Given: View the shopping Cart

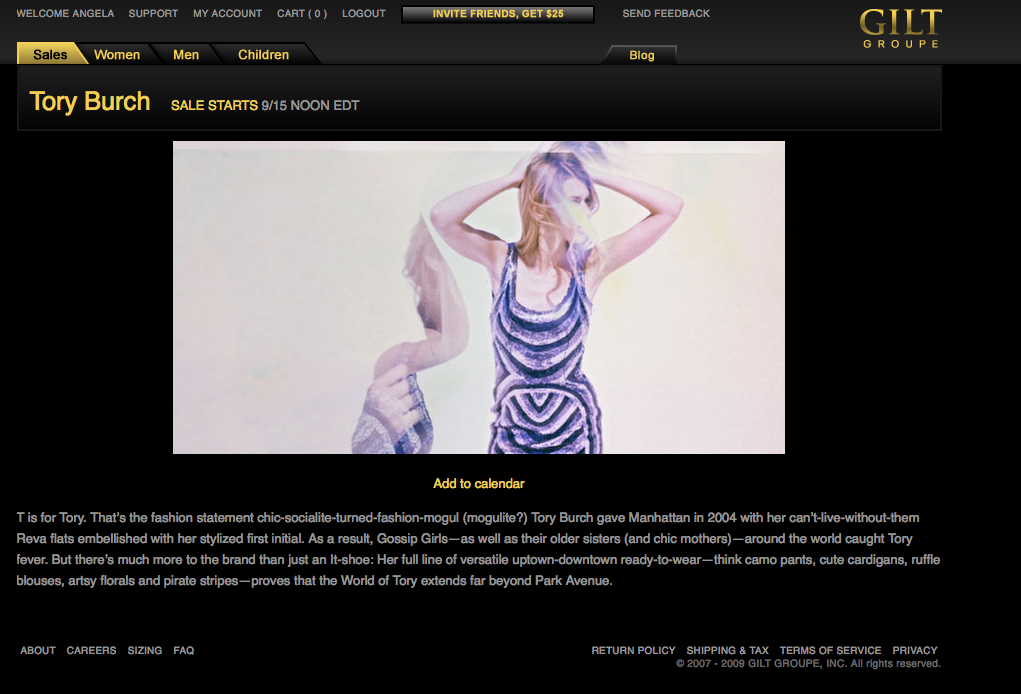Looking at the screenshot, I should (302, 14).
